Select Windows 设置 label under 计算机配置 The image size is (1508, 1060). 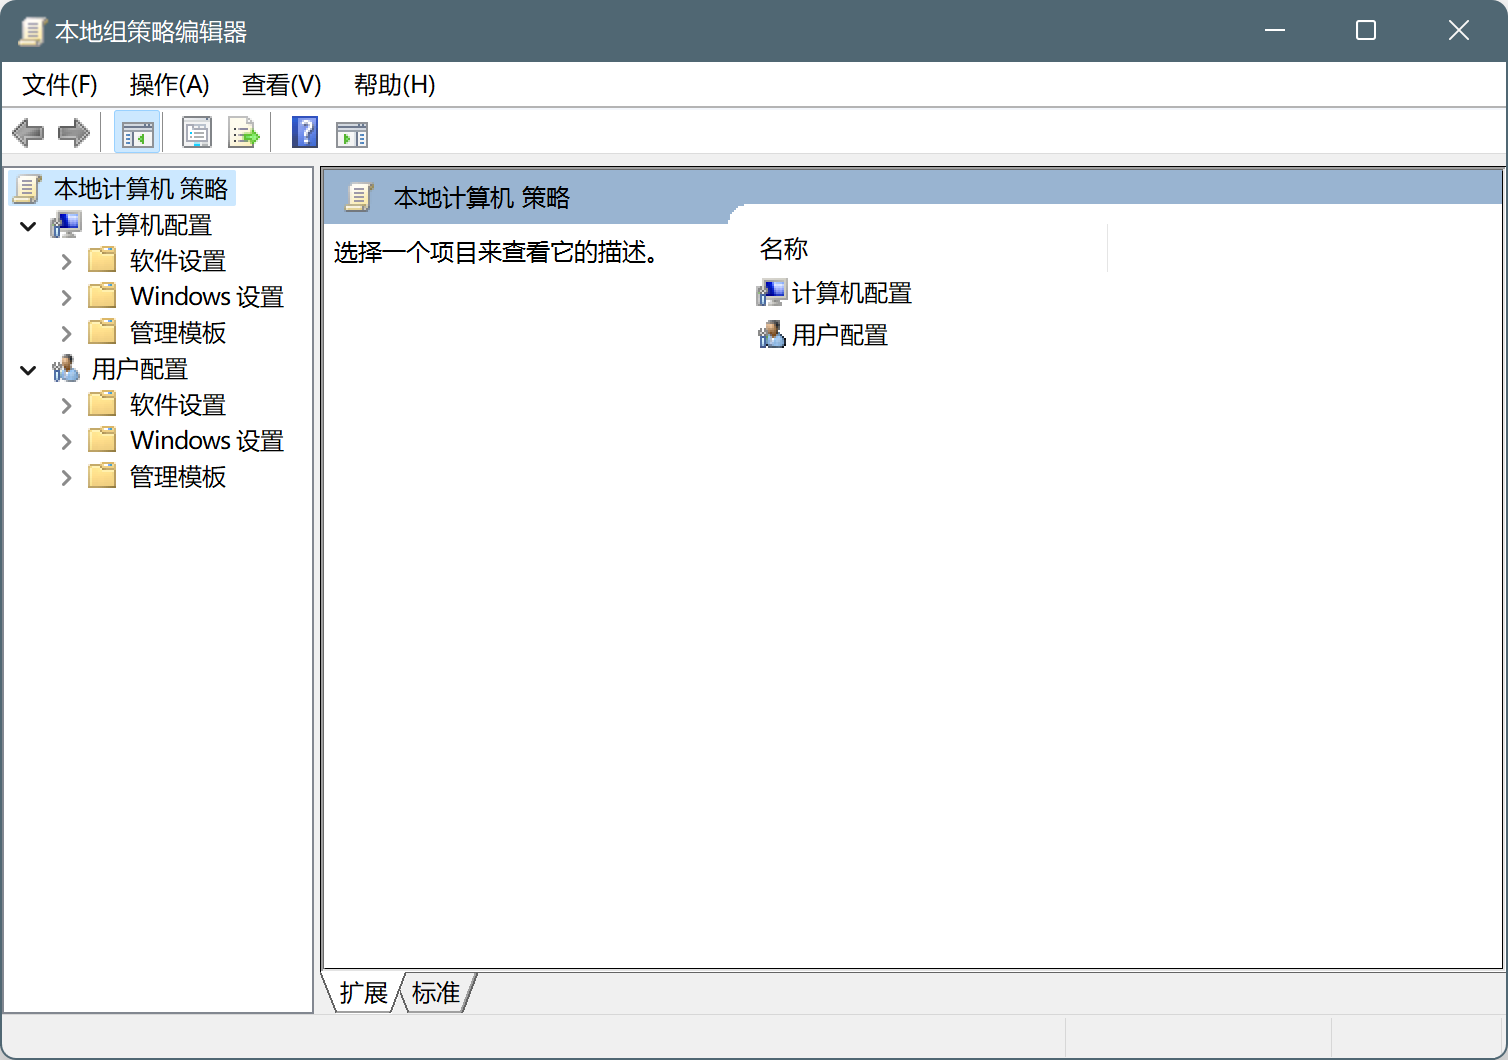(207, 297)
